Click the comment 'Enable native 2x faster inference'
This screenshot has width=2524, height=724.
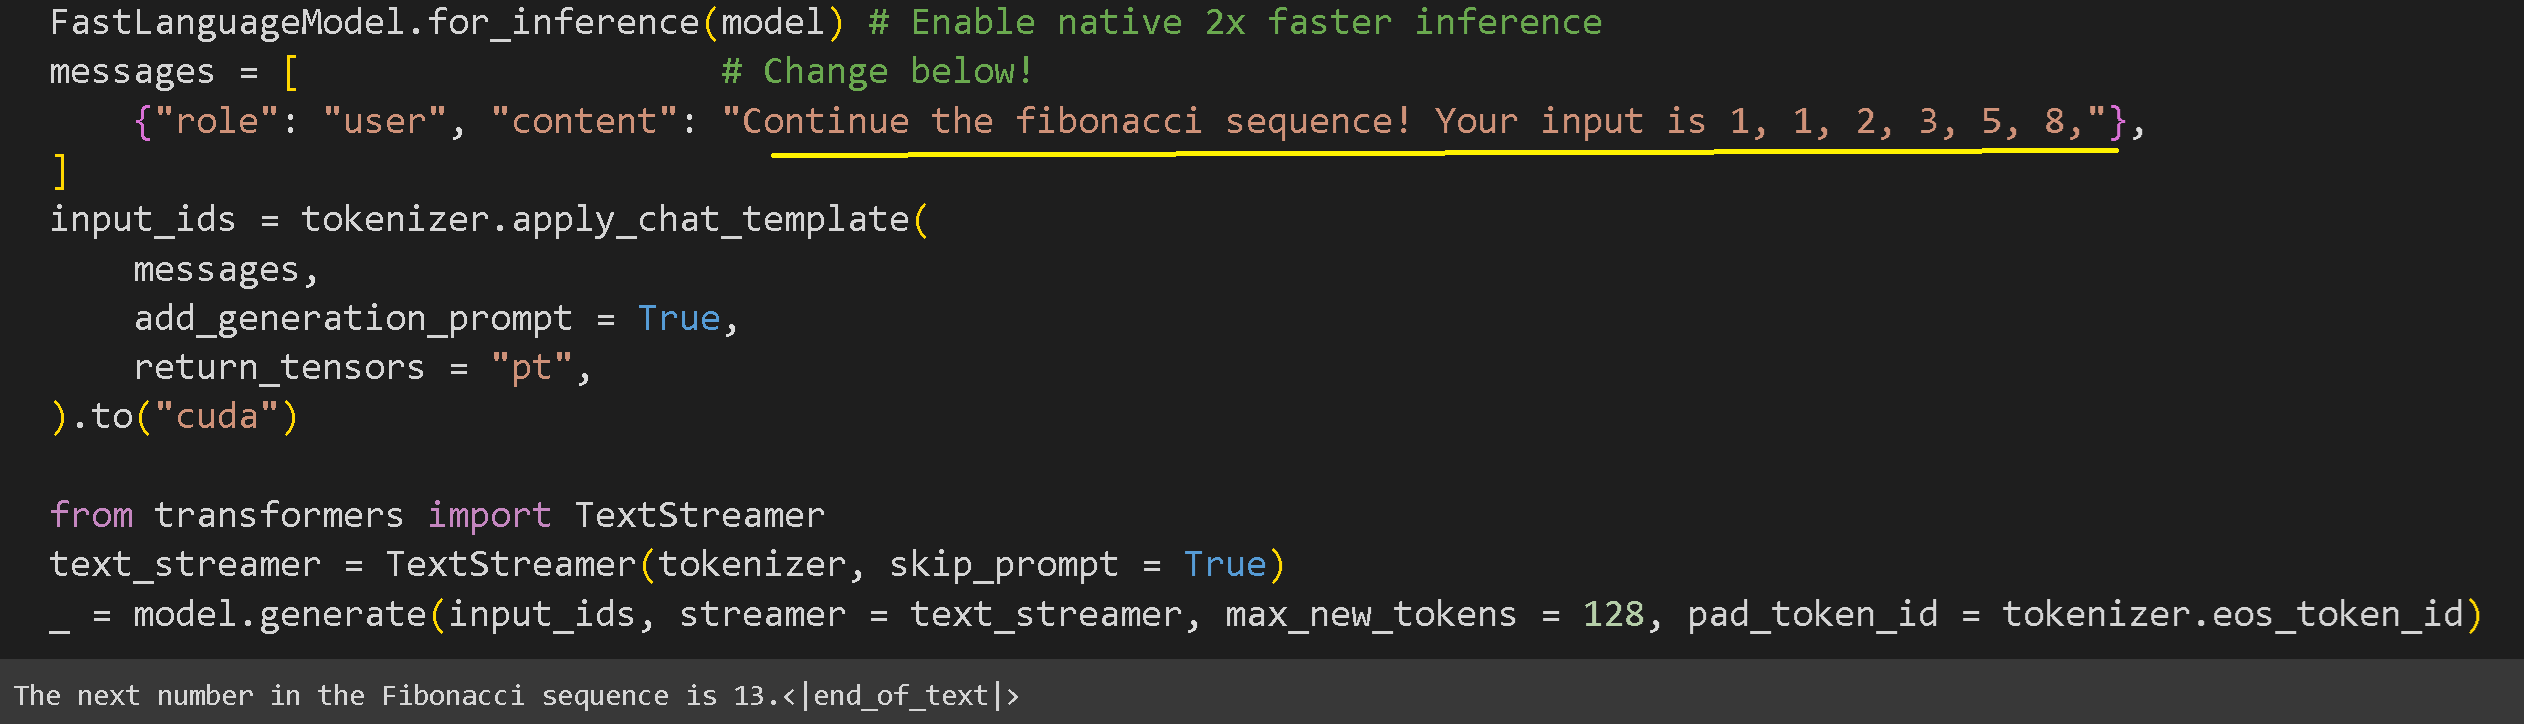pos(1255,22)
